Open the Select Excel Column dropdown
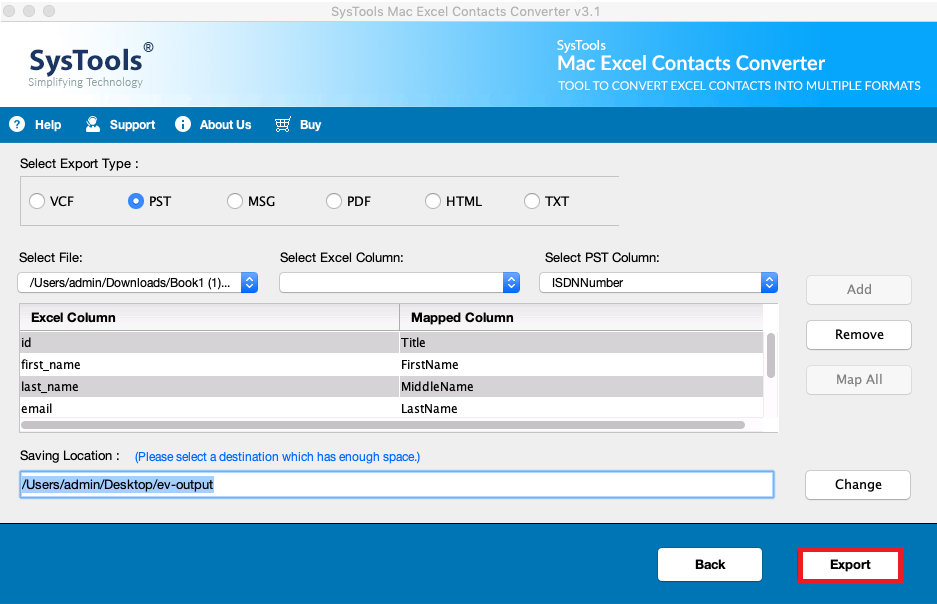 point(400,283)
